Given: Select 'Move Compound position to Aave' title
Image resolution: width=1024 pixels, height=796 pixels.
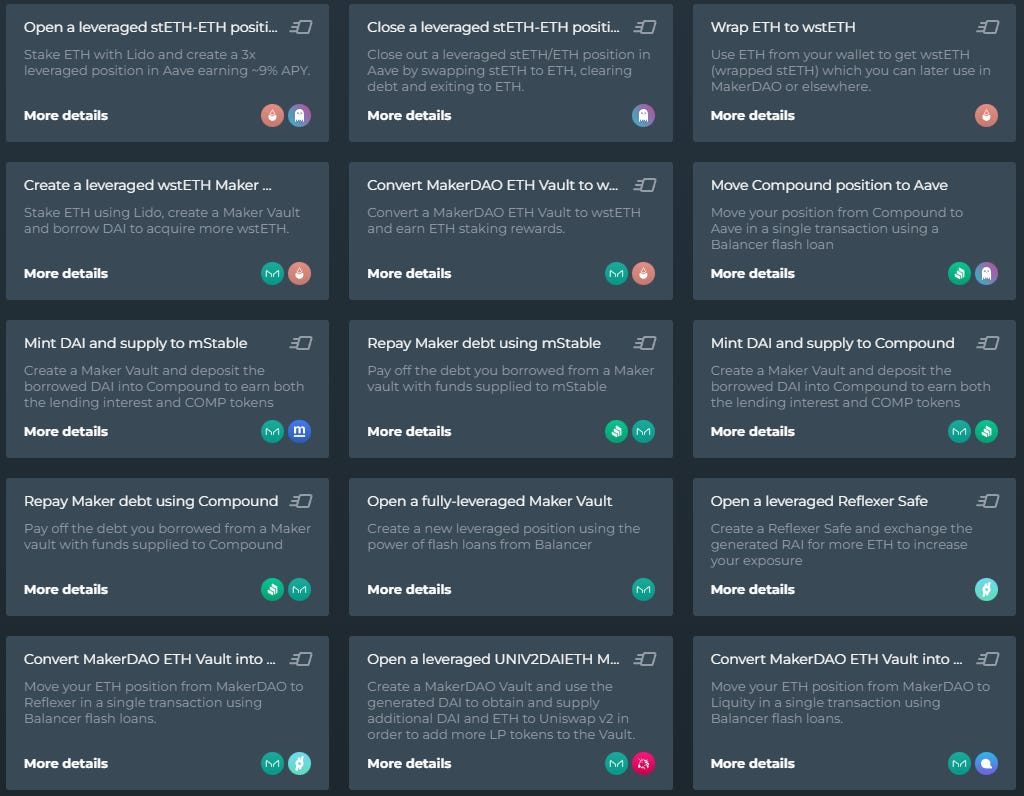Looking at the screenshot, I should point(829,185).
